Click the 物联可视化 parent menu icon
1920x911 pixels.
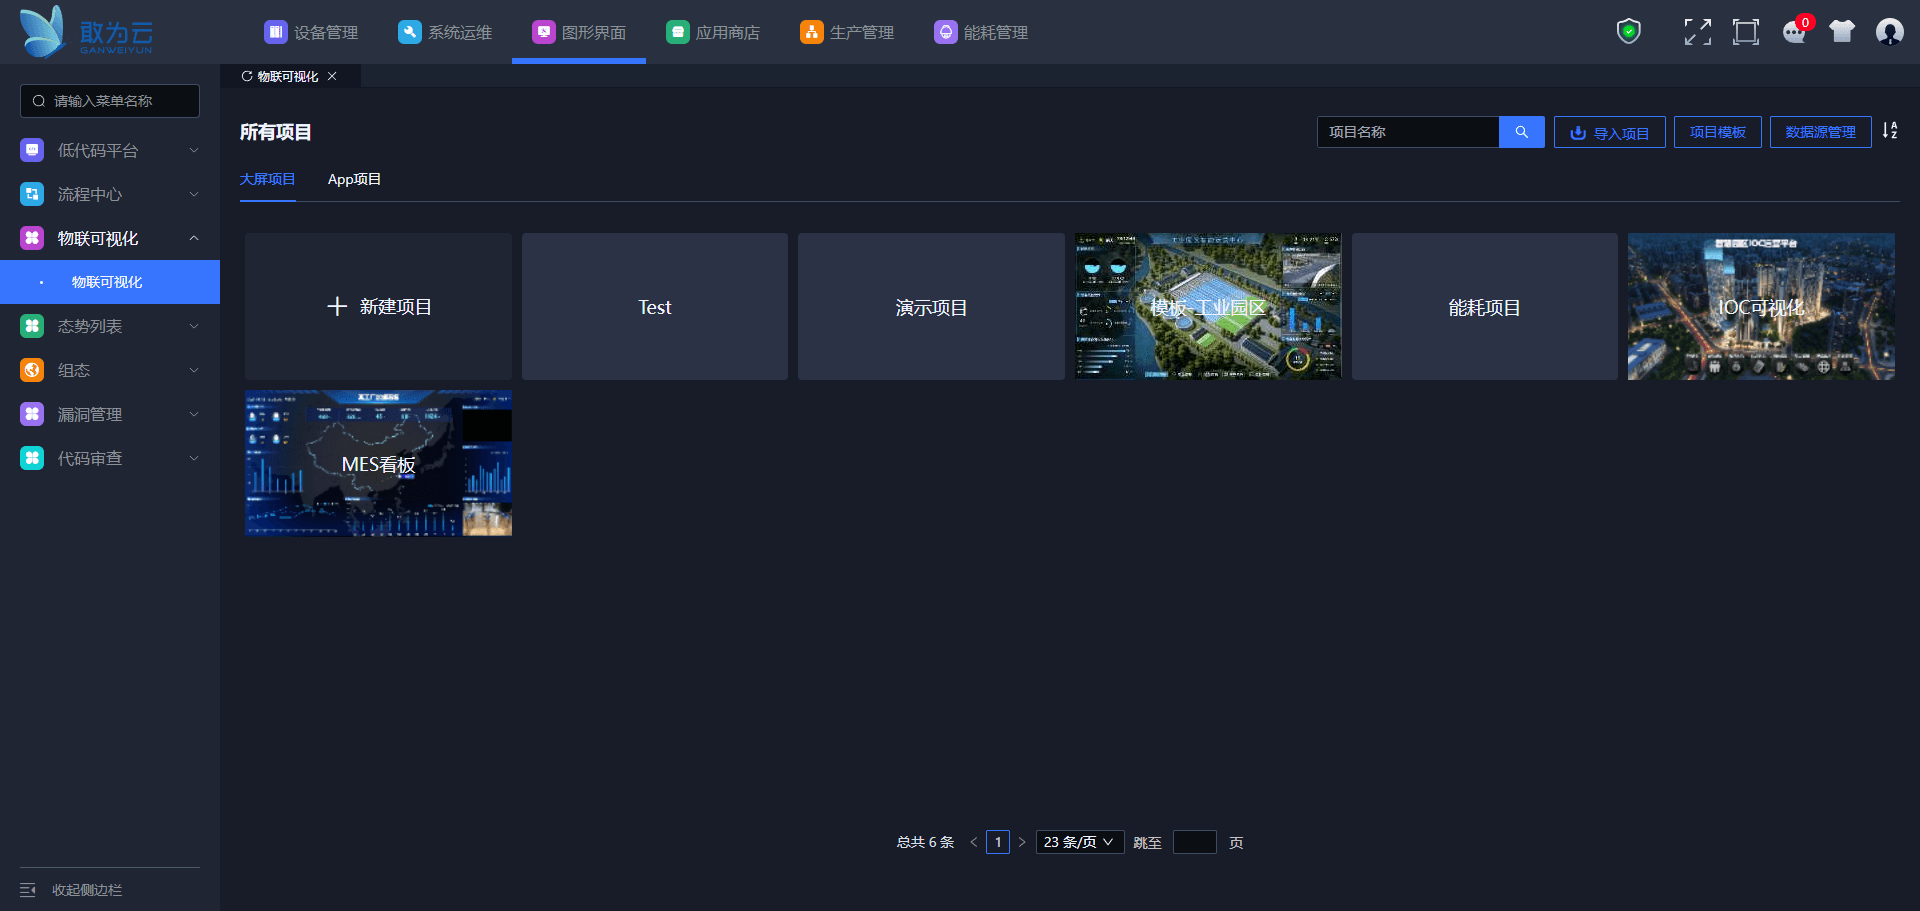(32, 238)
